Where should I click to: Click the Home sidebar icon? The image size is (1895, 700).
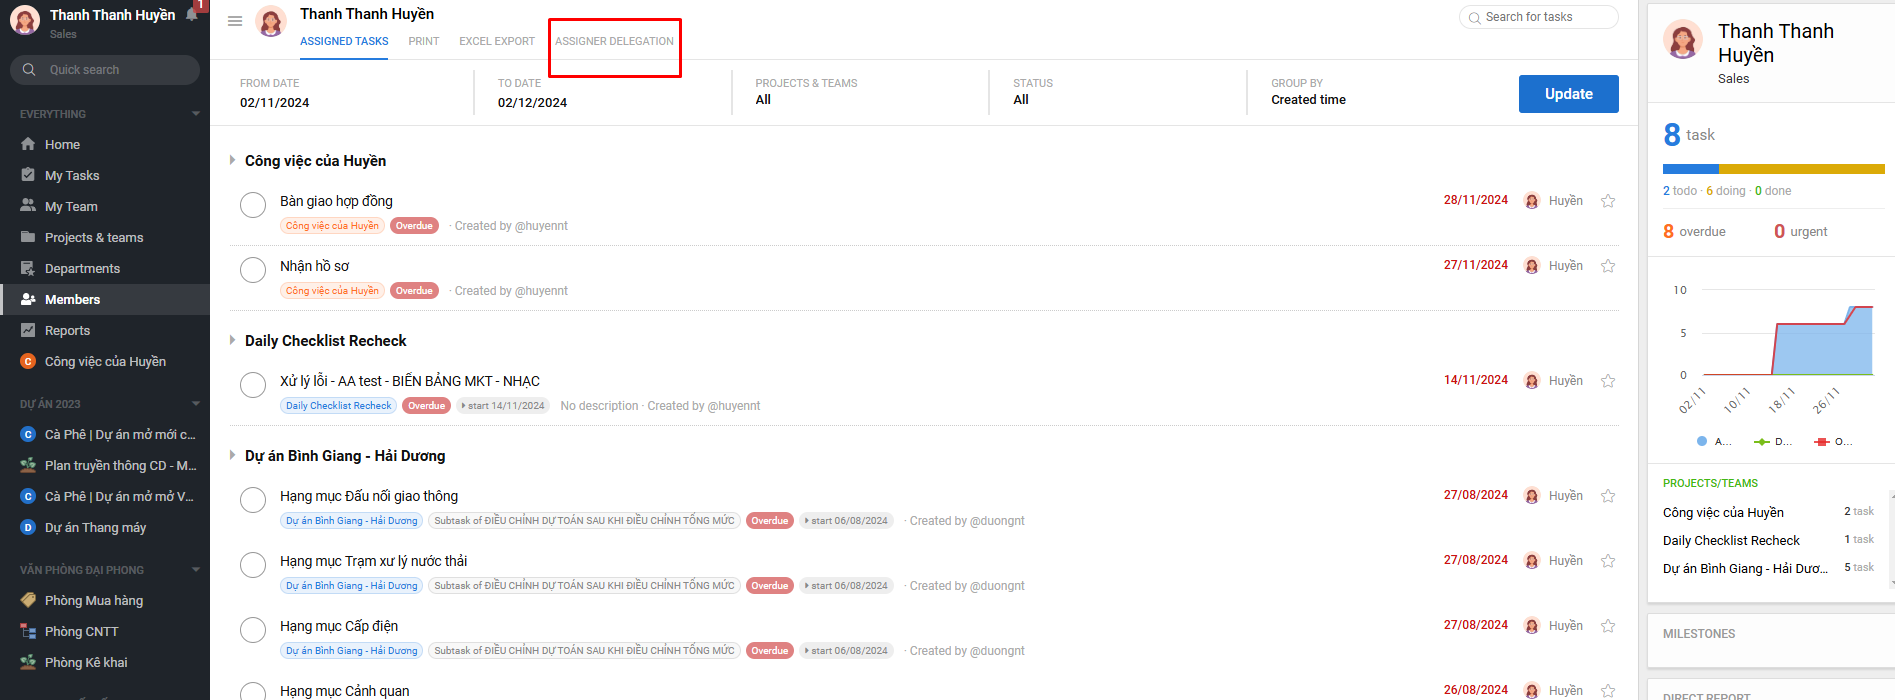28,144
